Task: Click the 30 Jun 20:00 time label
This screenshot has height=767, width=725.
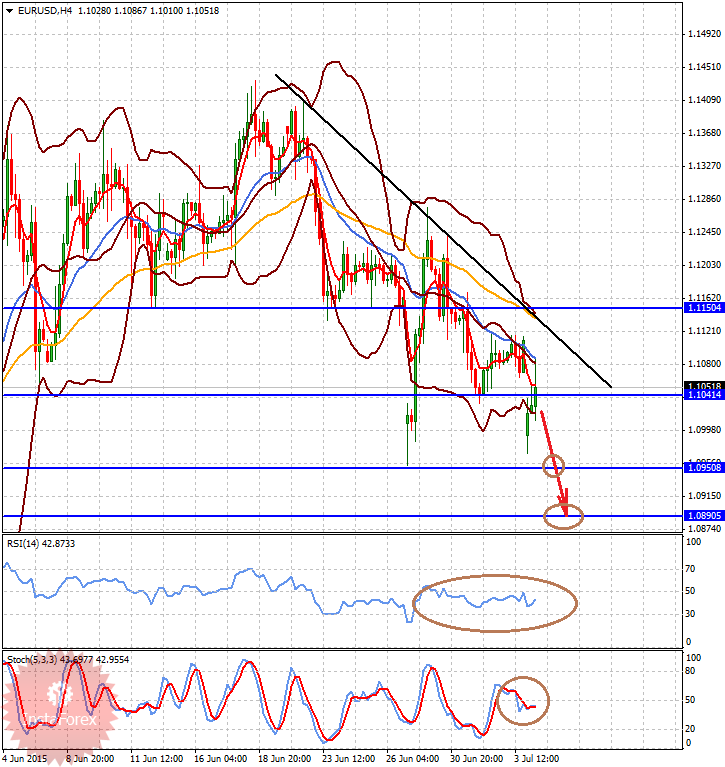Action: pyautogui.click(x=477, y=759)
